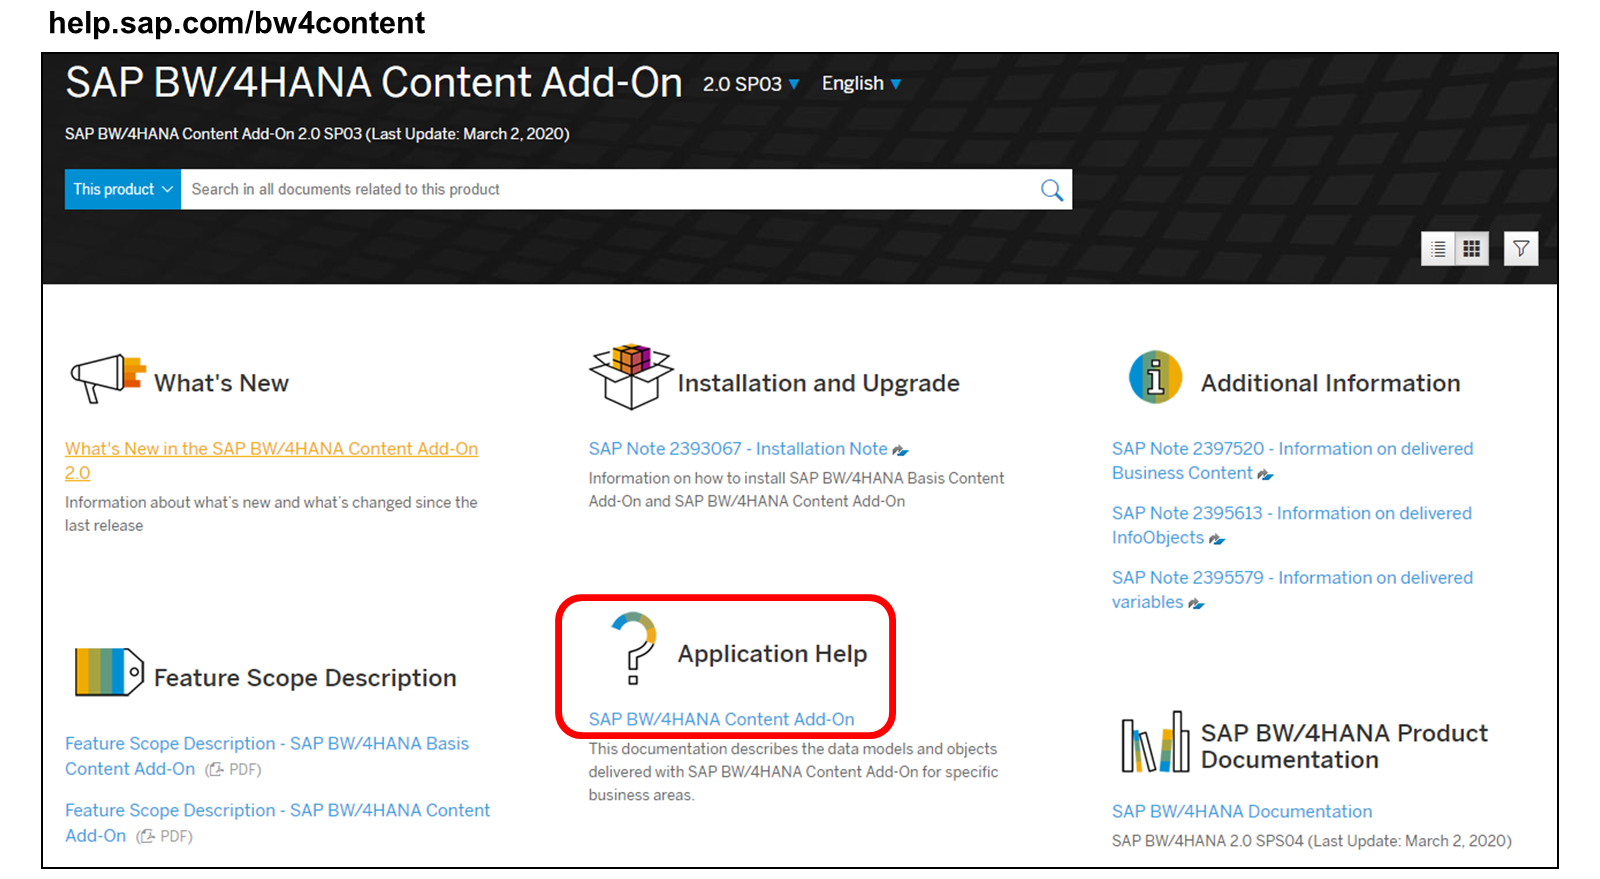Click external link icon after InfoObjects
Image resolution: width=1600 pixels, height=879 pixels.
[1217, 540]
